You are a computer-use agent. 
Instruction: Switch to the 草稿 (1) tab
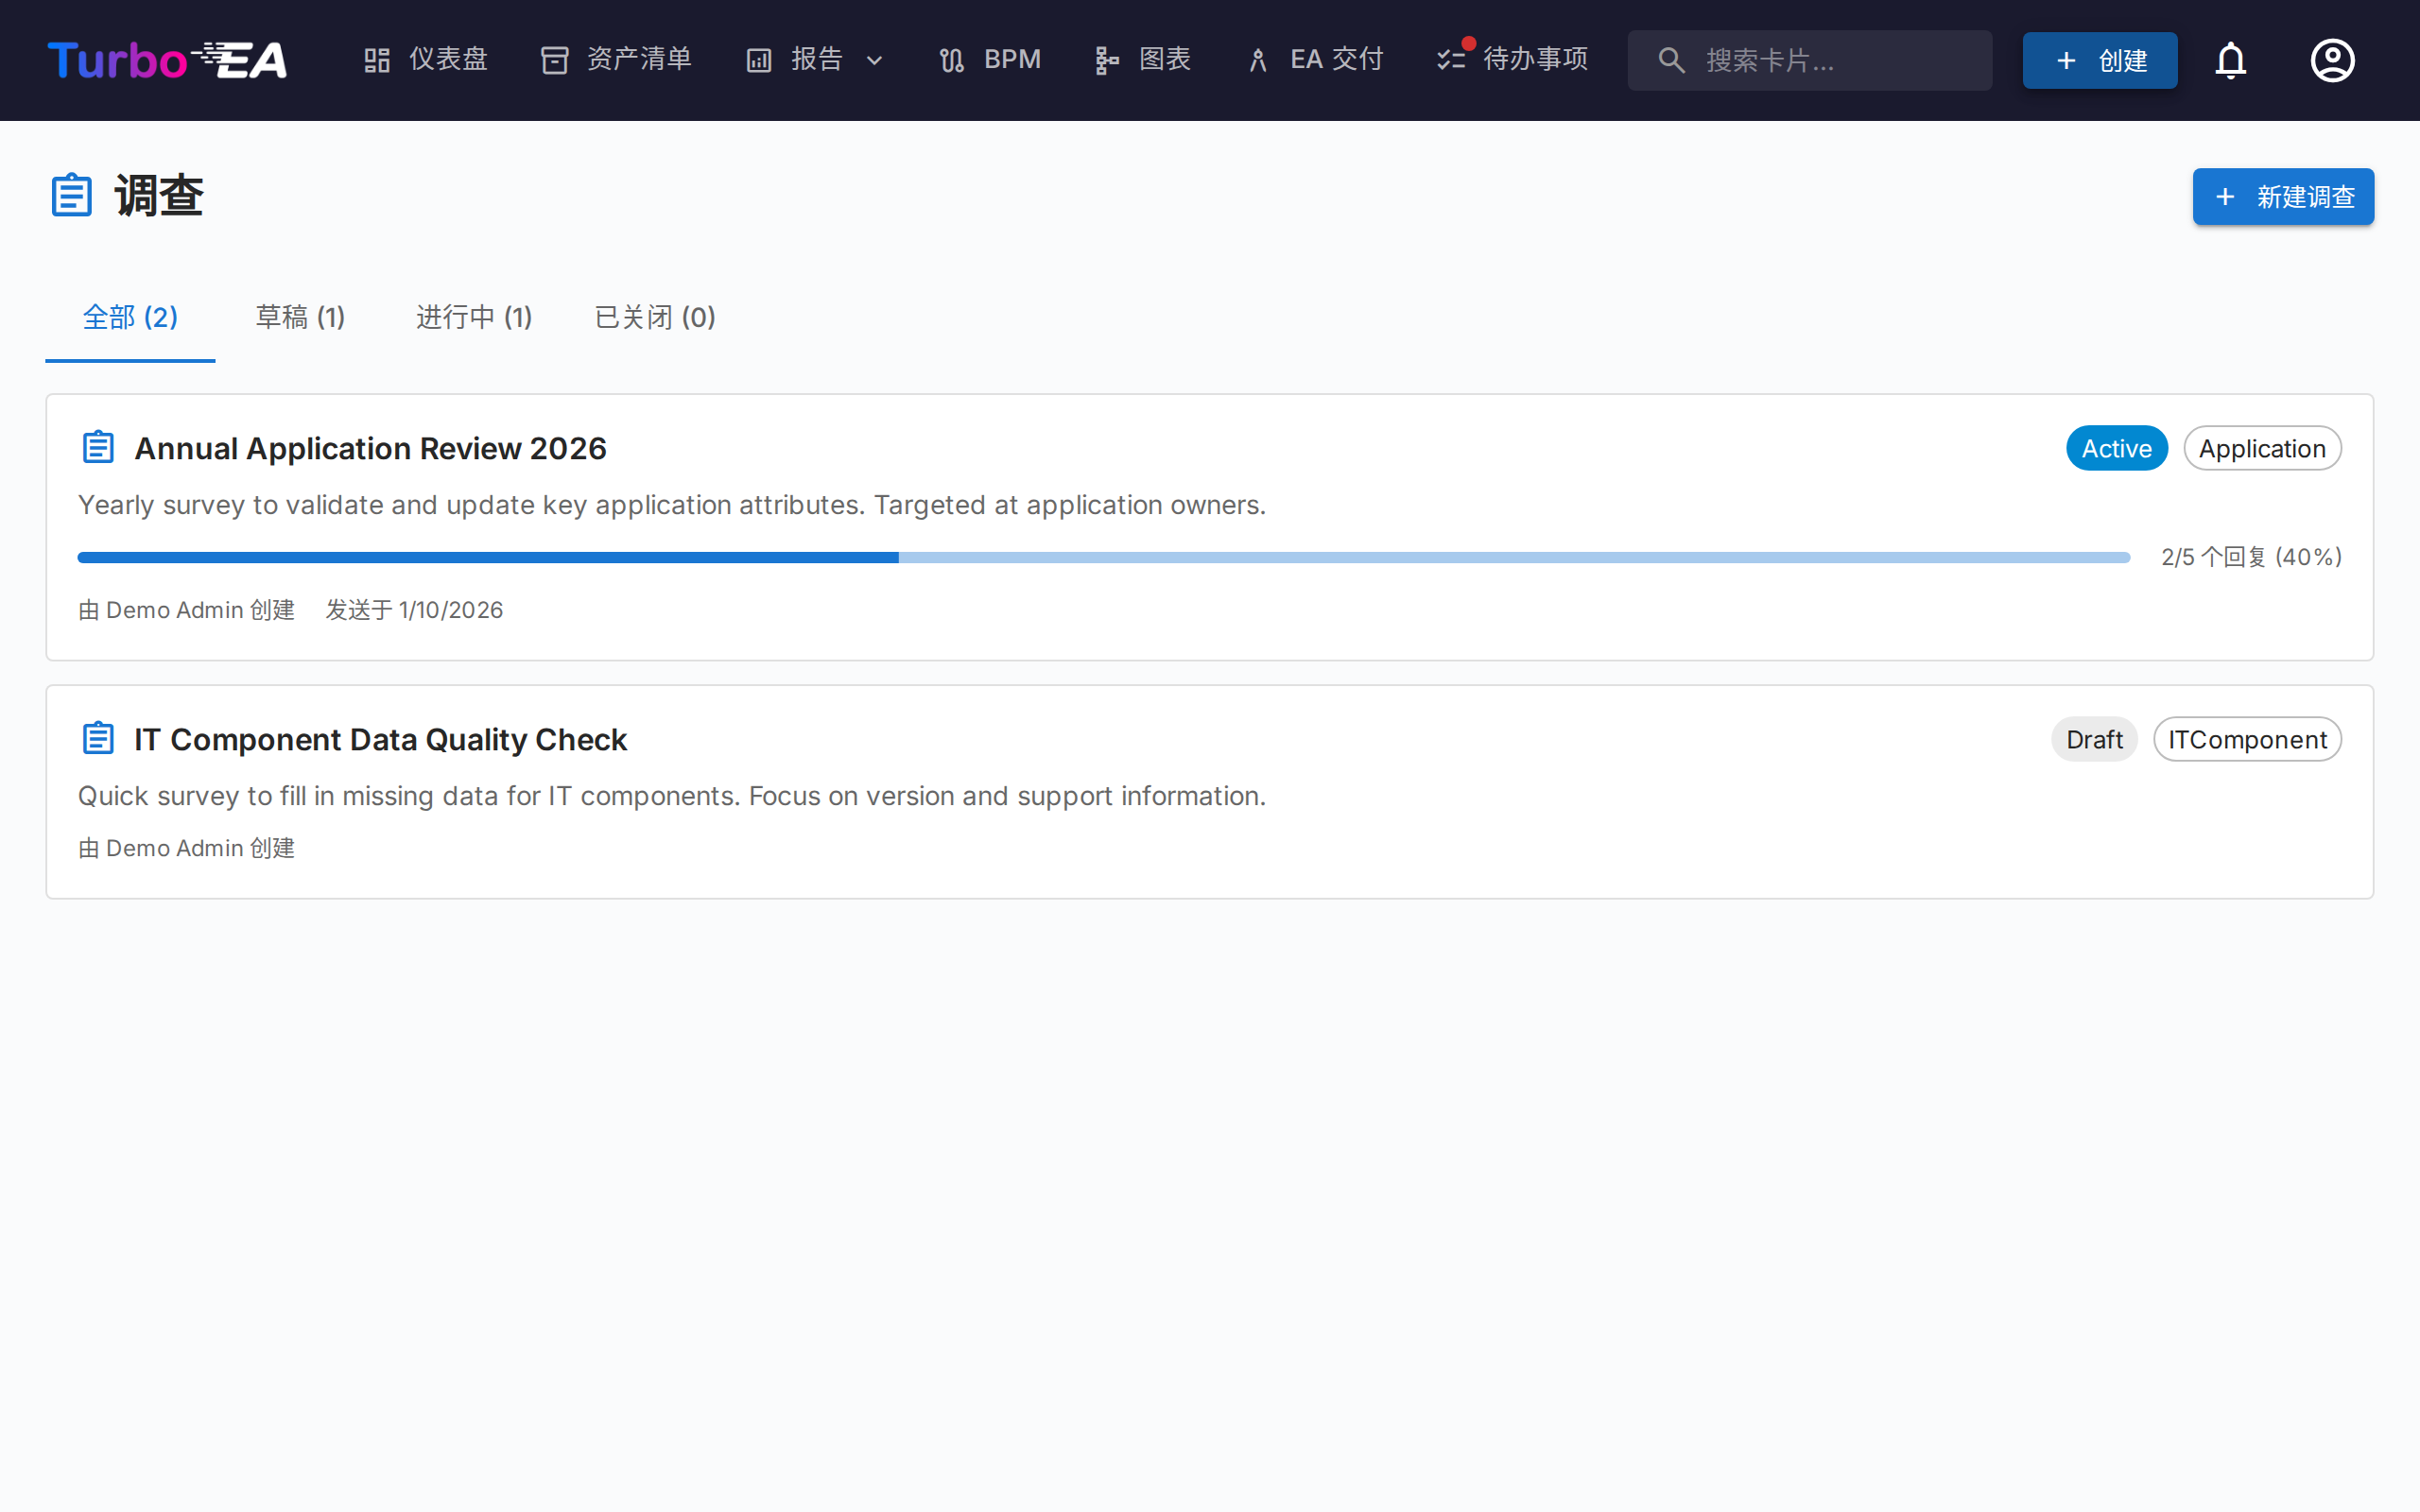[x=300, y=318]
